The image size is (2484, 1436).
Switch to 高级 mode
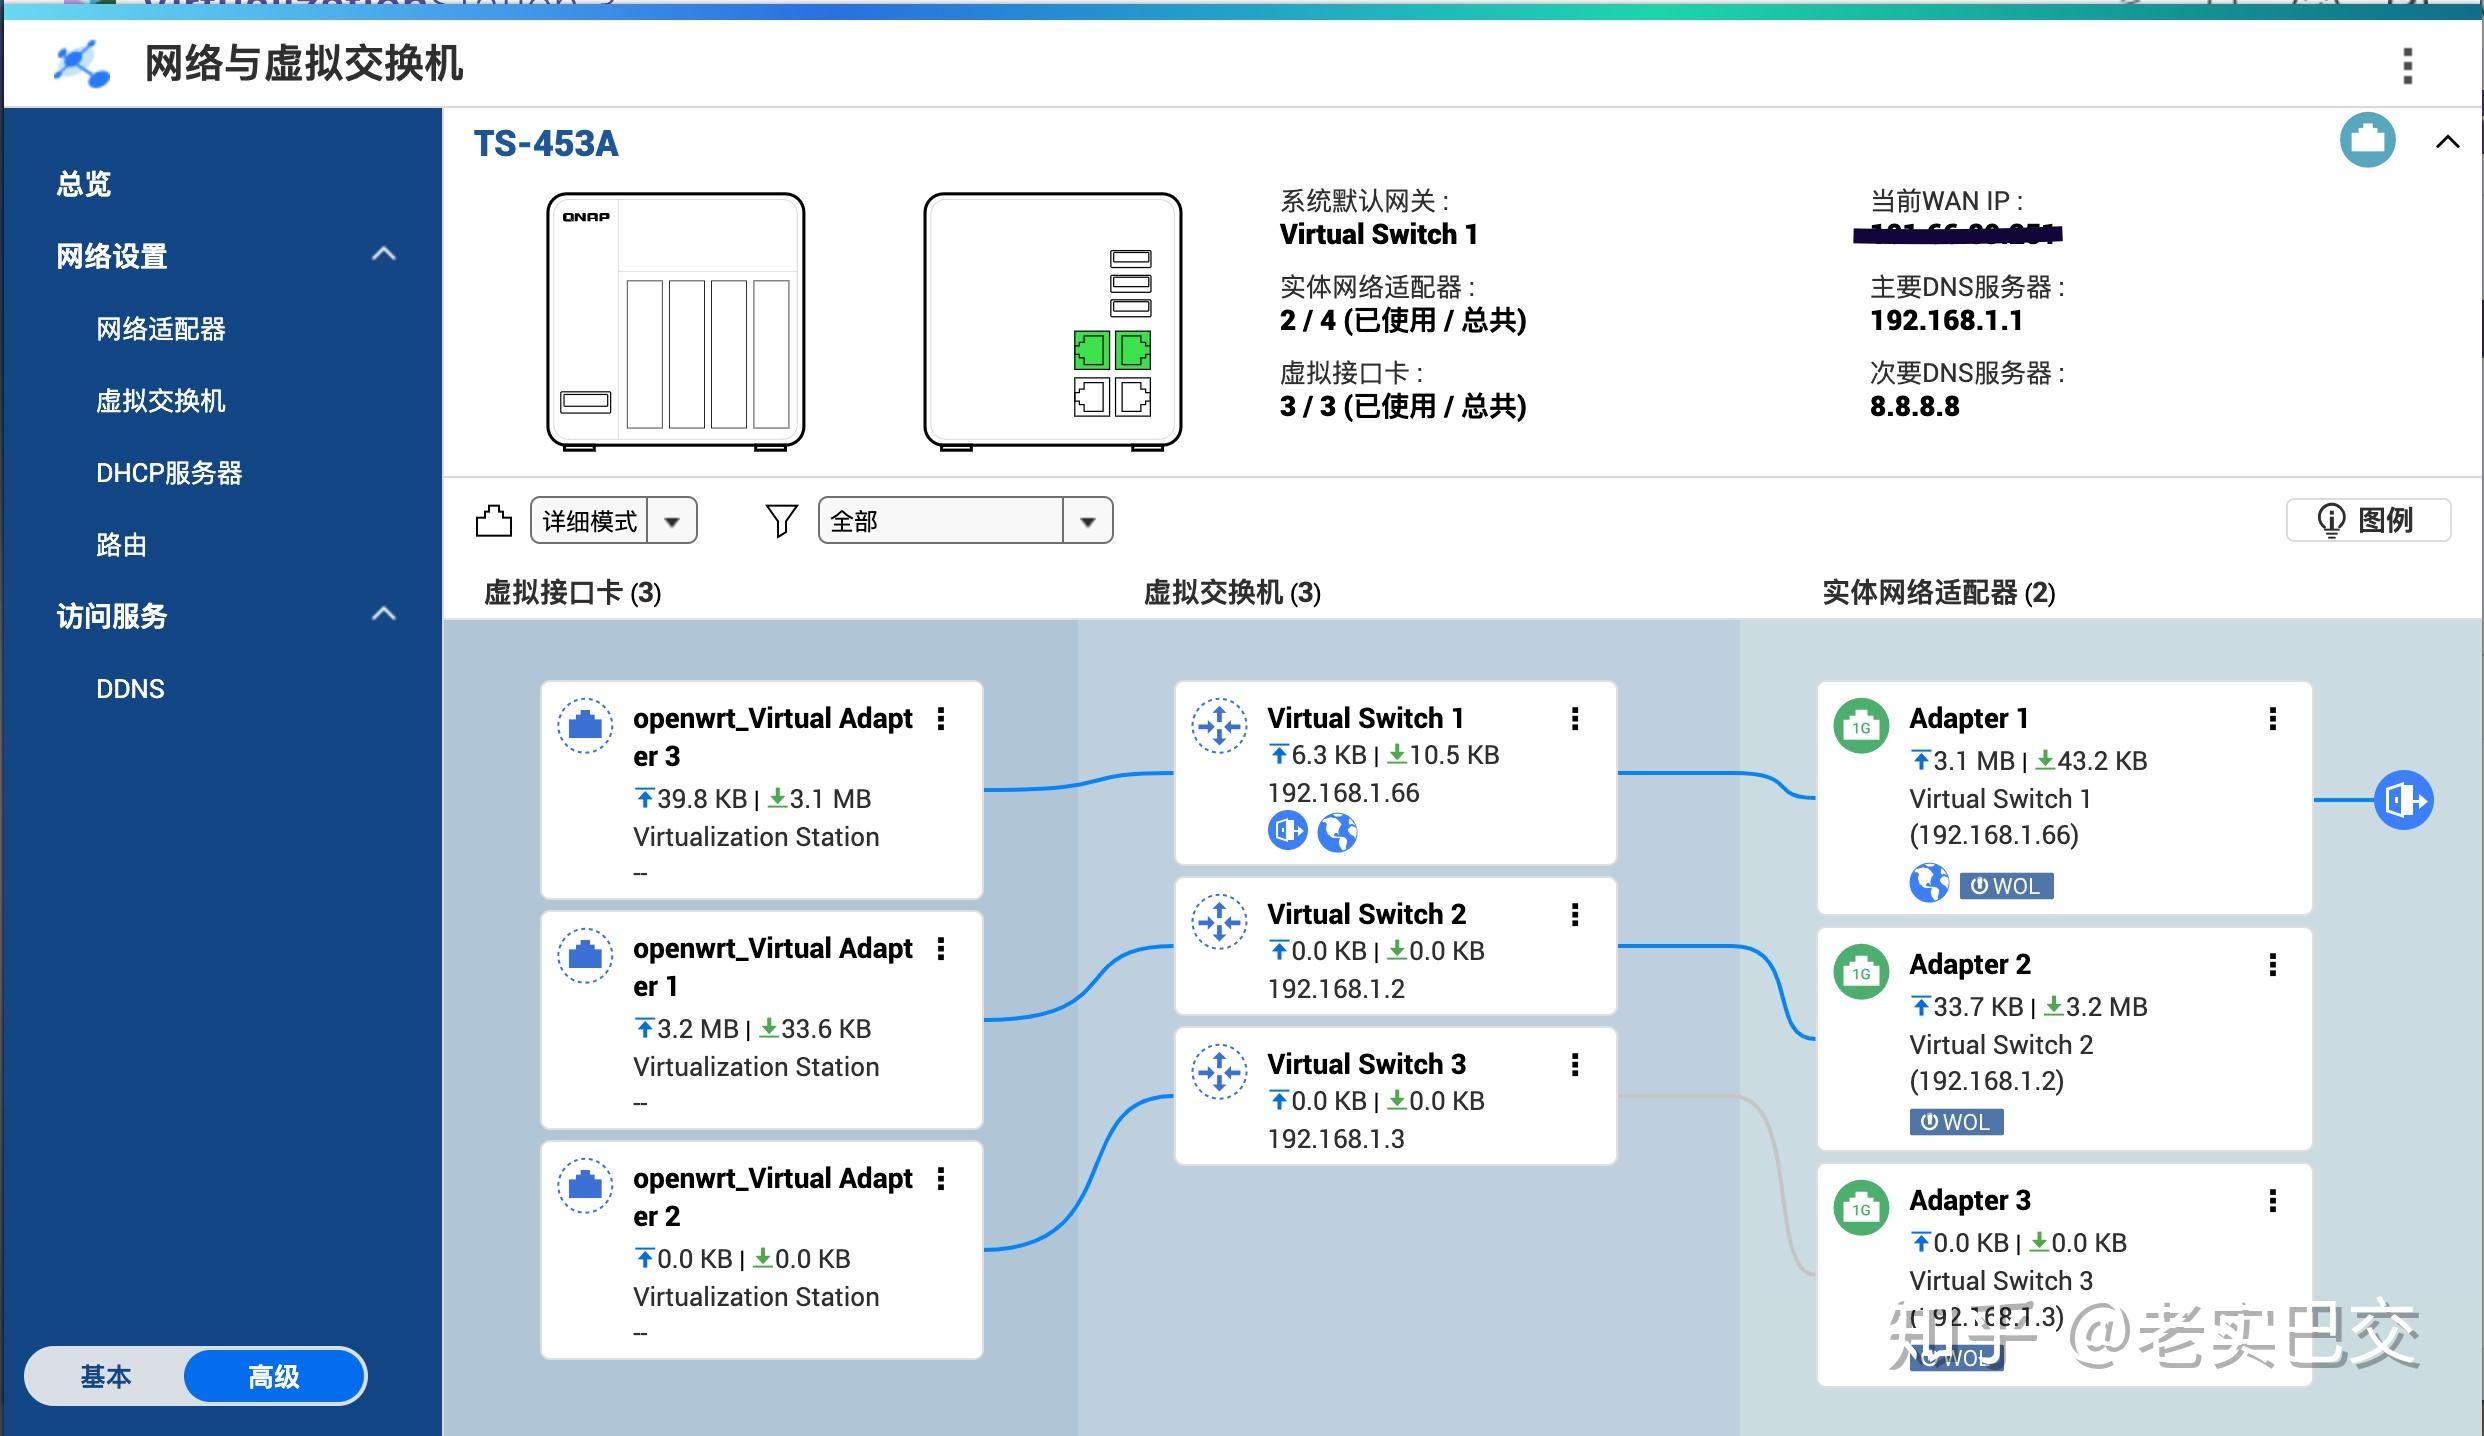point(274,1377)
